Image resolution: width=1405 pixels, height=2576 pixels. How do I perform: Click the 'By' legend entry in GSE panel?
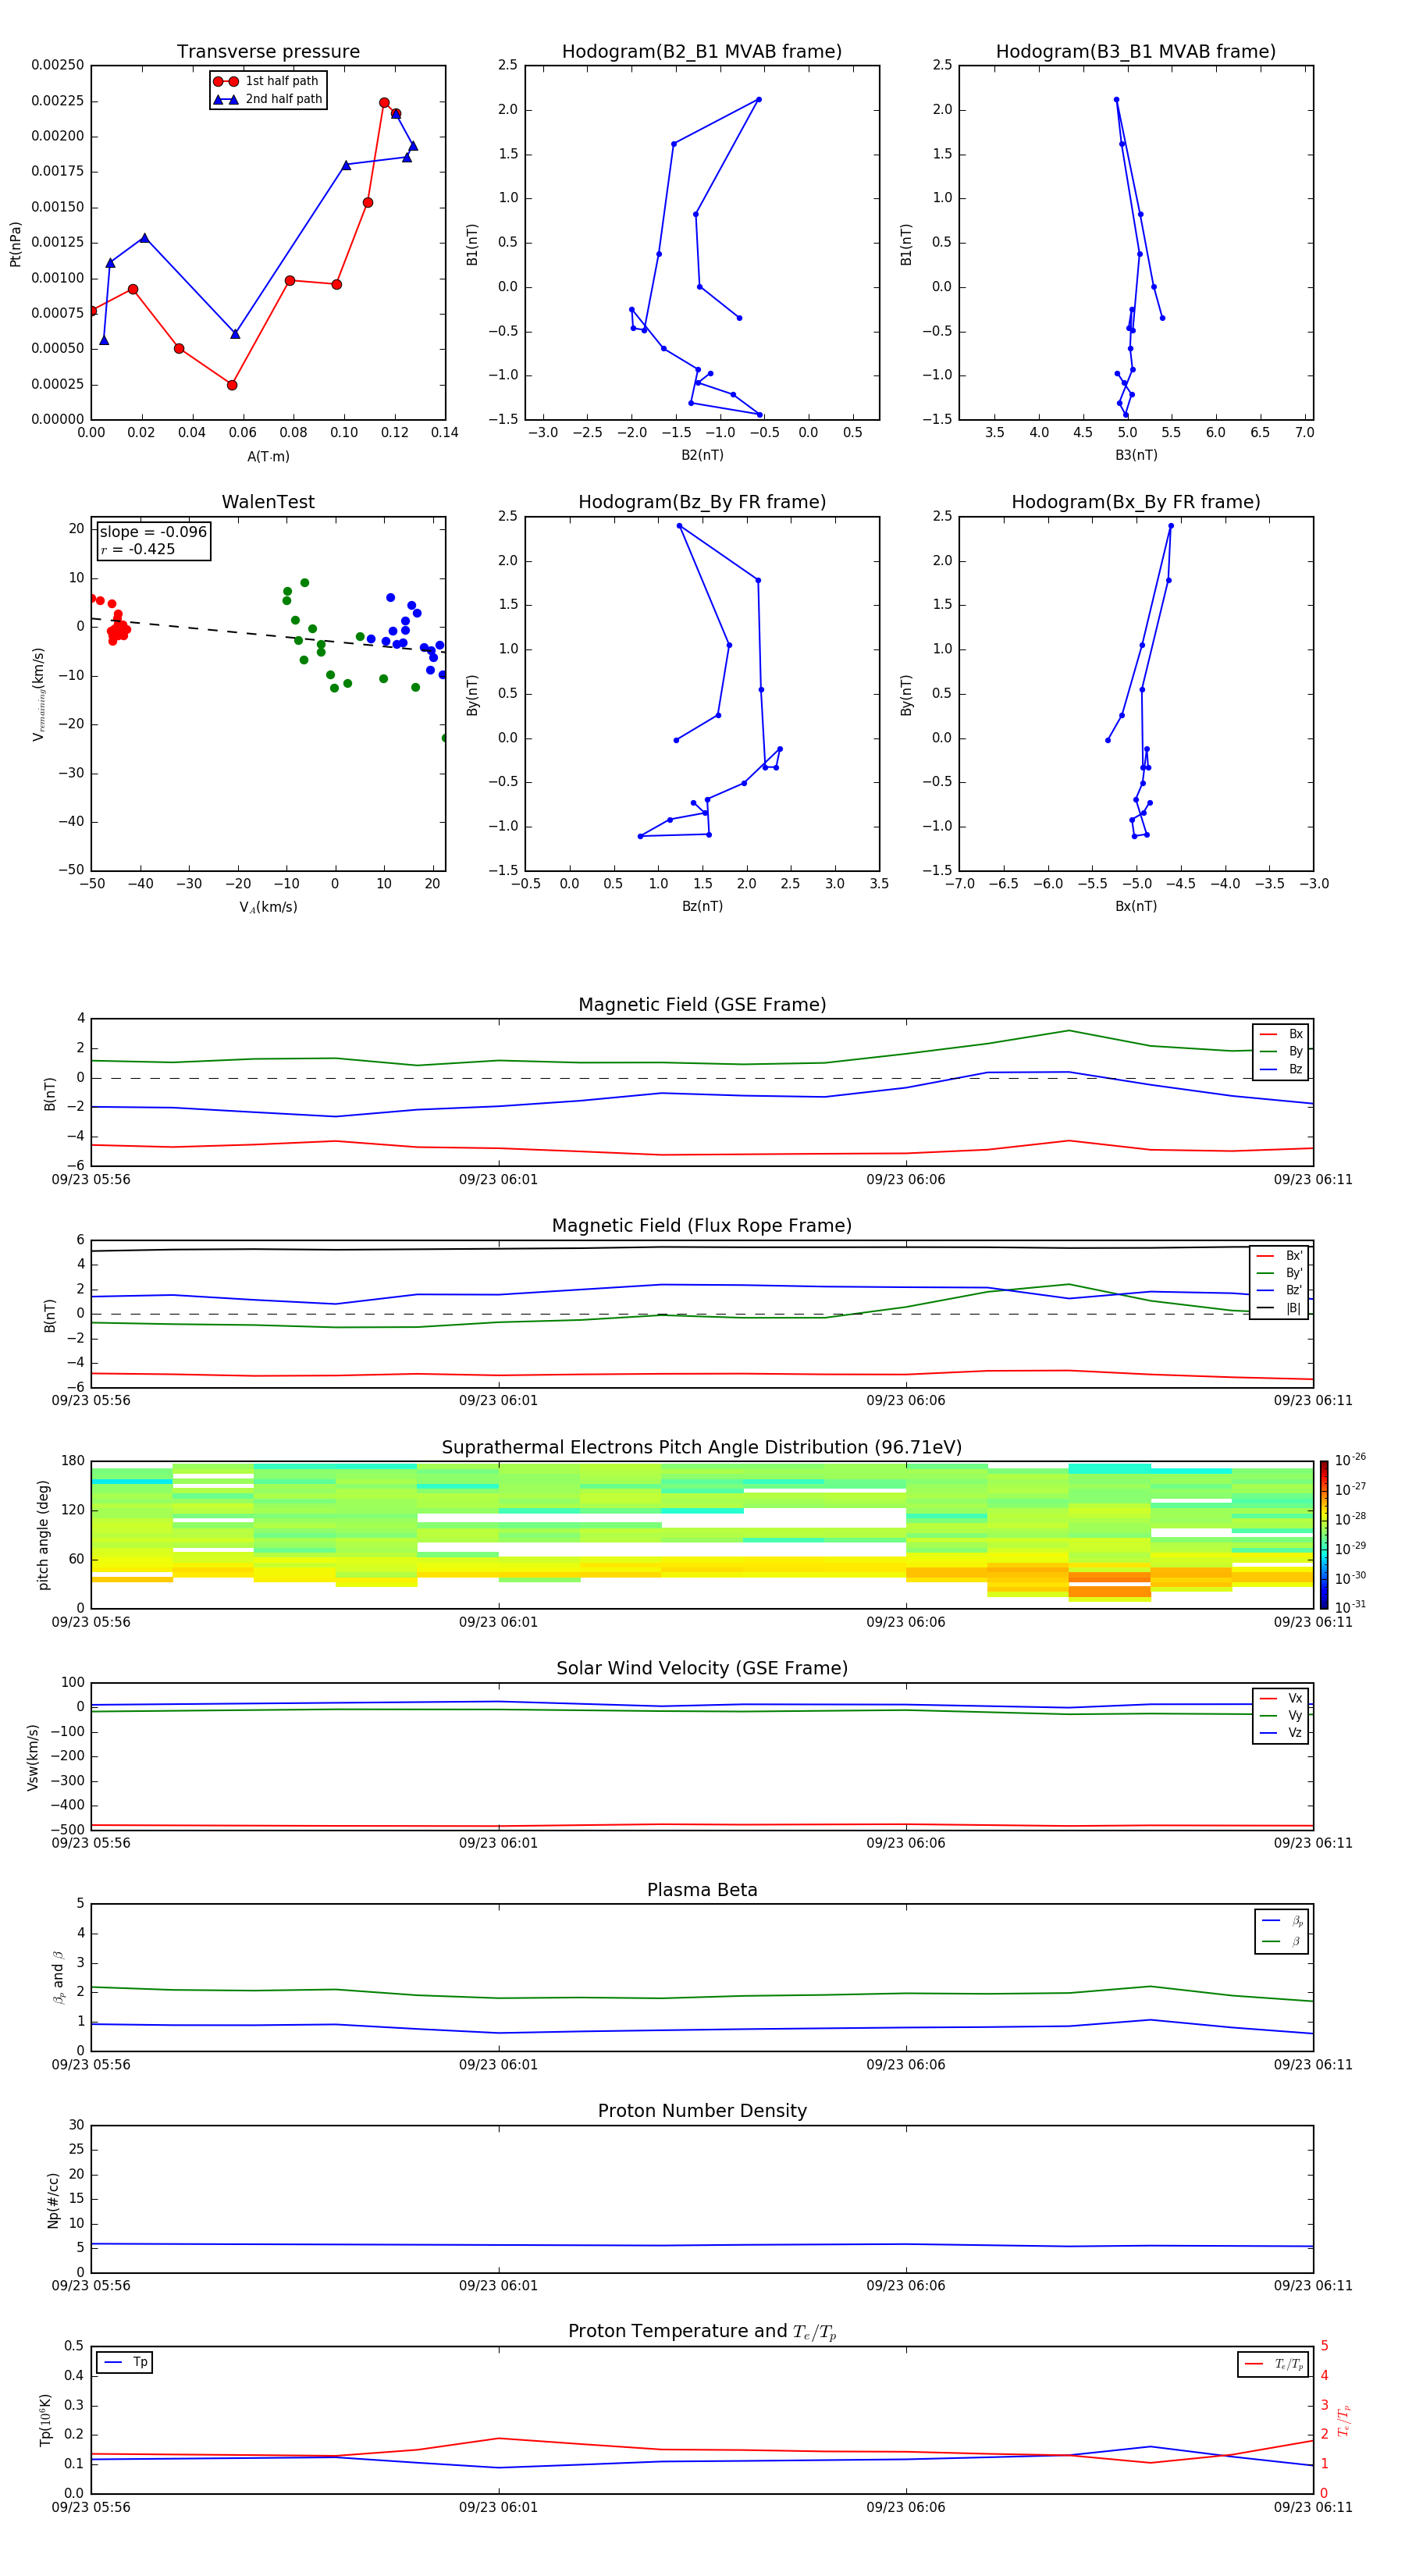[x=1281, y=1051]
